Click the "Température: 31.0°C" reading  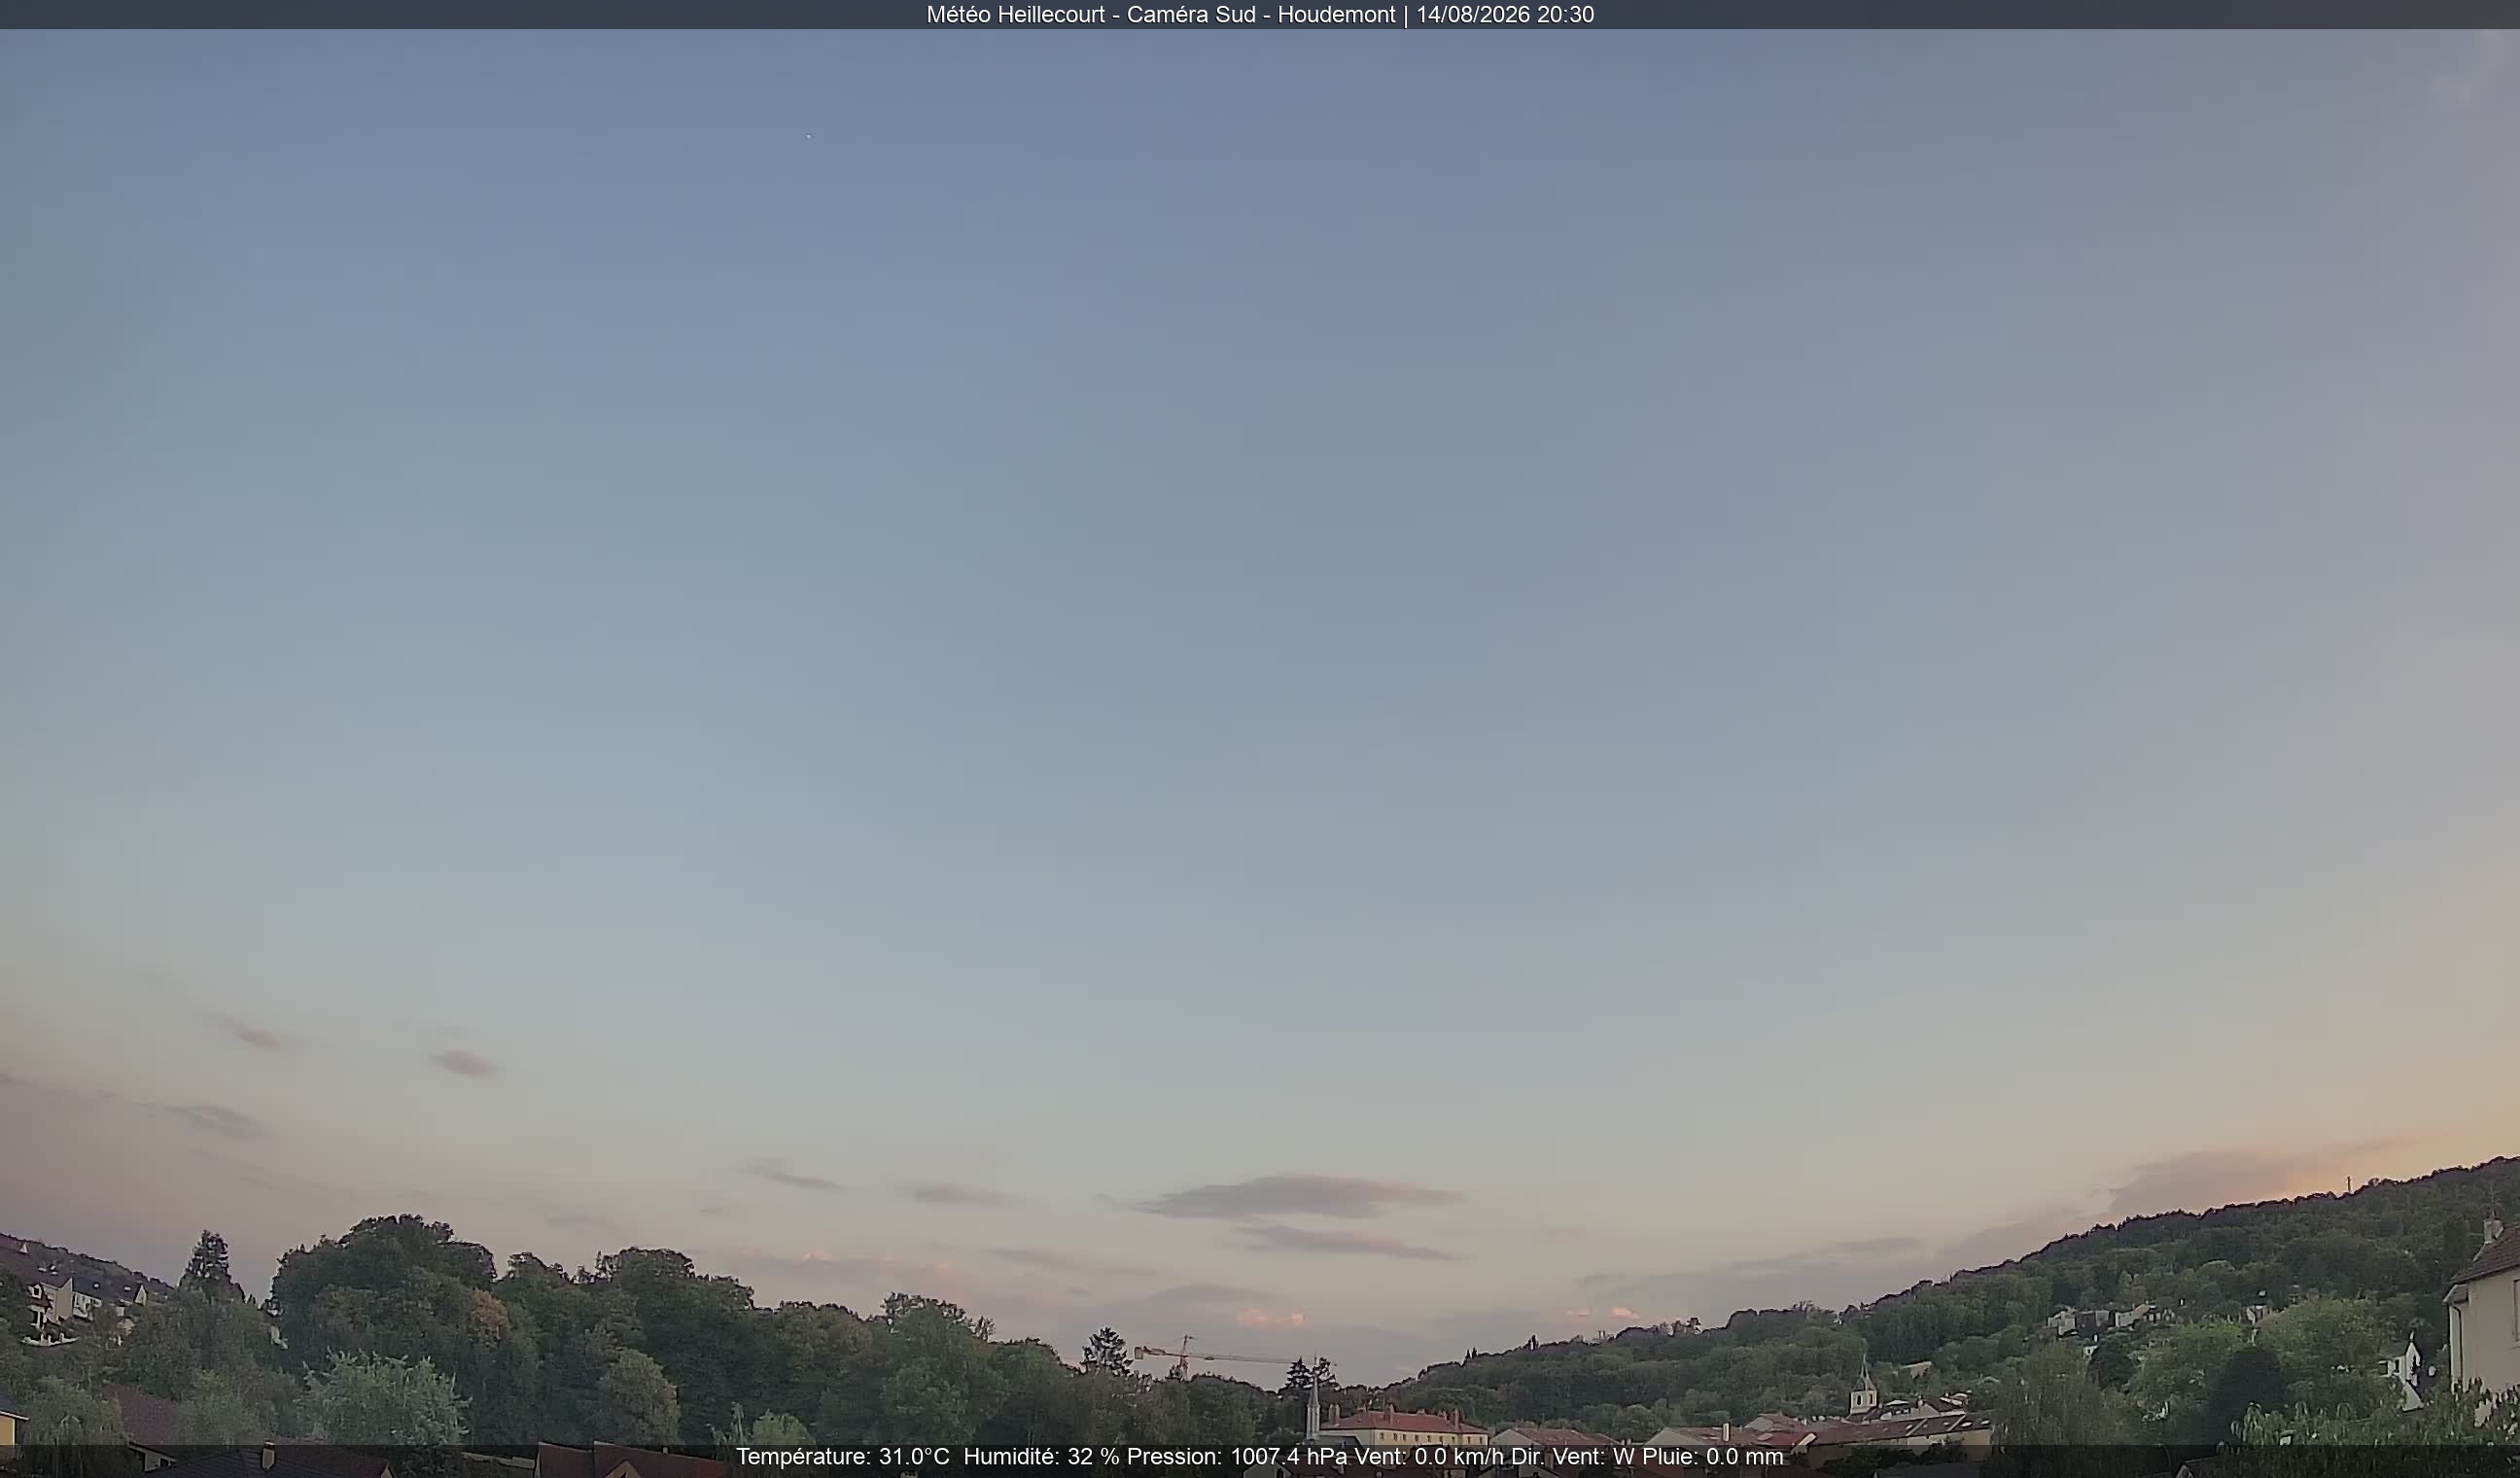click(x=842, y=1457)
